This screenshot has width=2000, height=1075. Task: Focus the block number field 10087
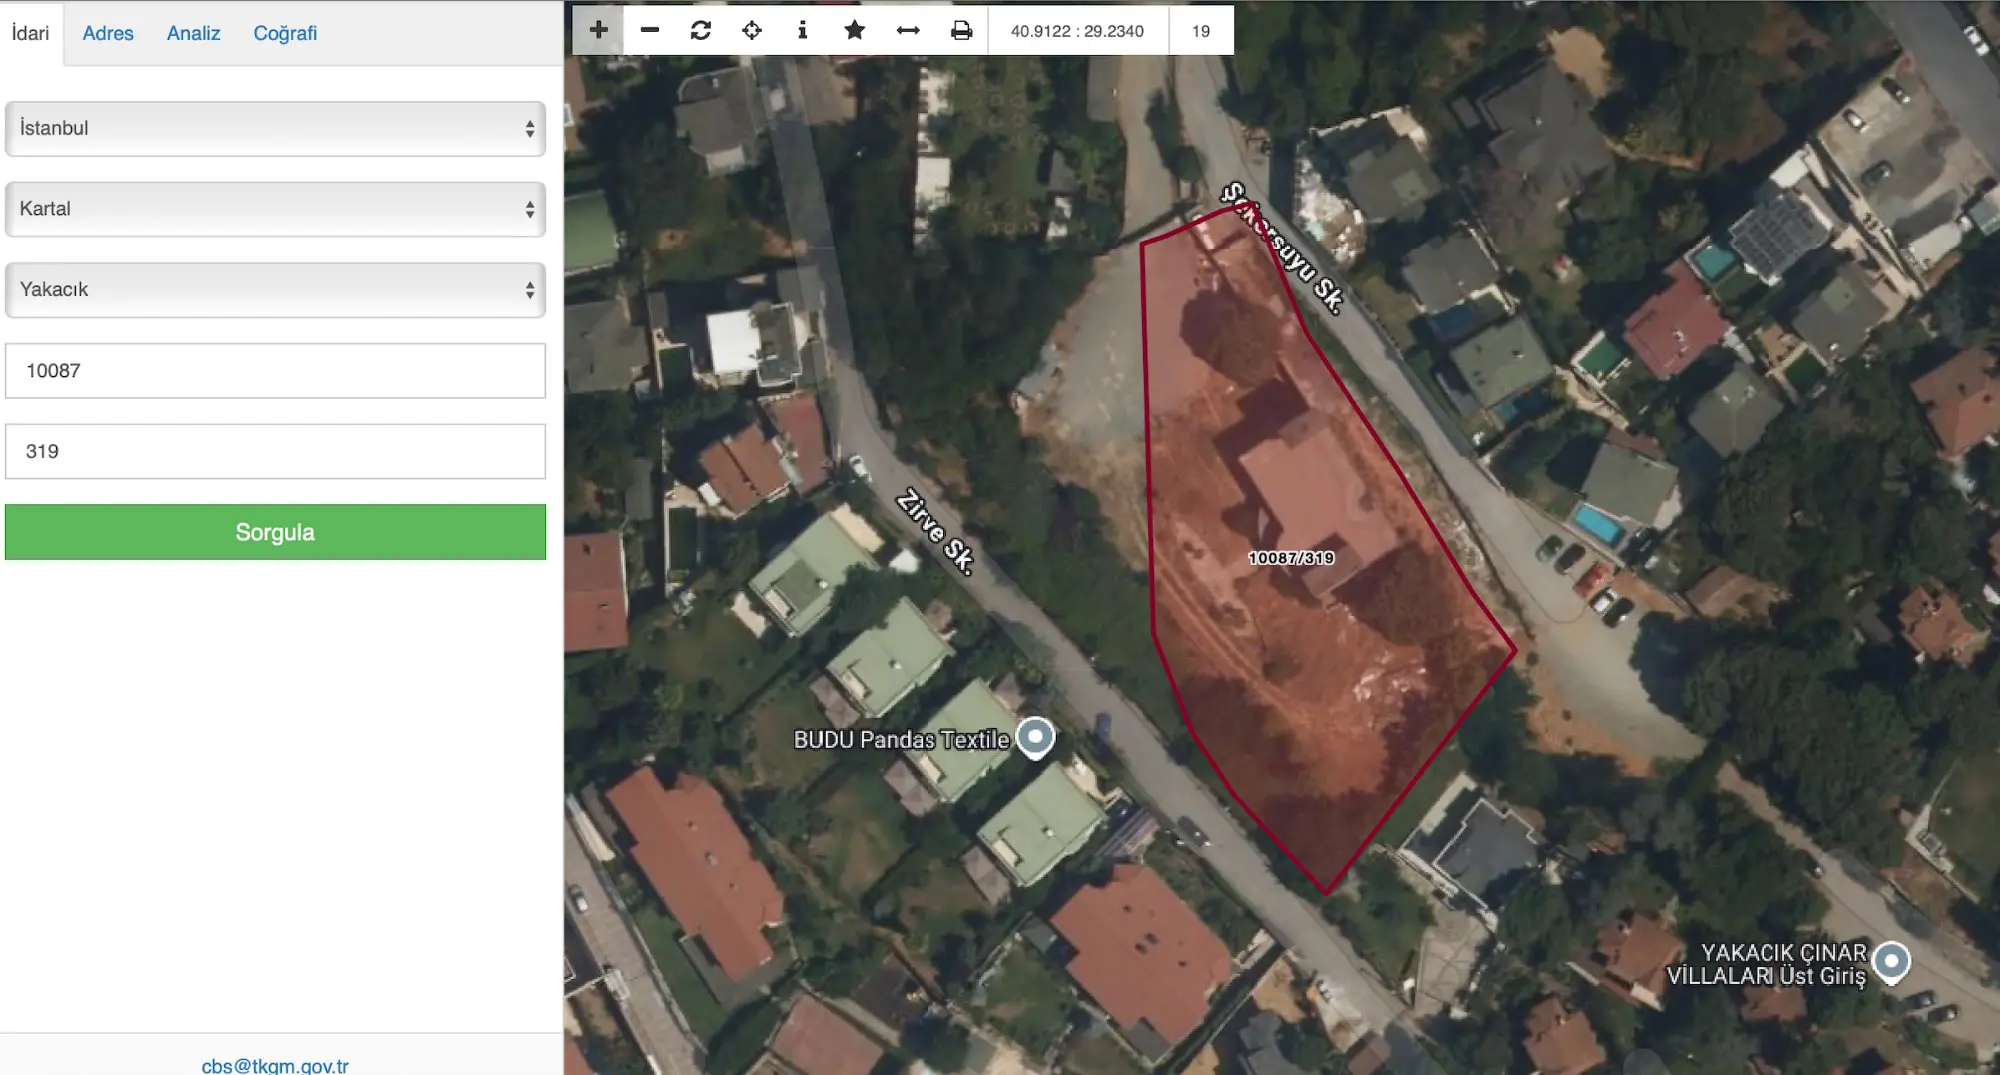click(x=275, y=371)
